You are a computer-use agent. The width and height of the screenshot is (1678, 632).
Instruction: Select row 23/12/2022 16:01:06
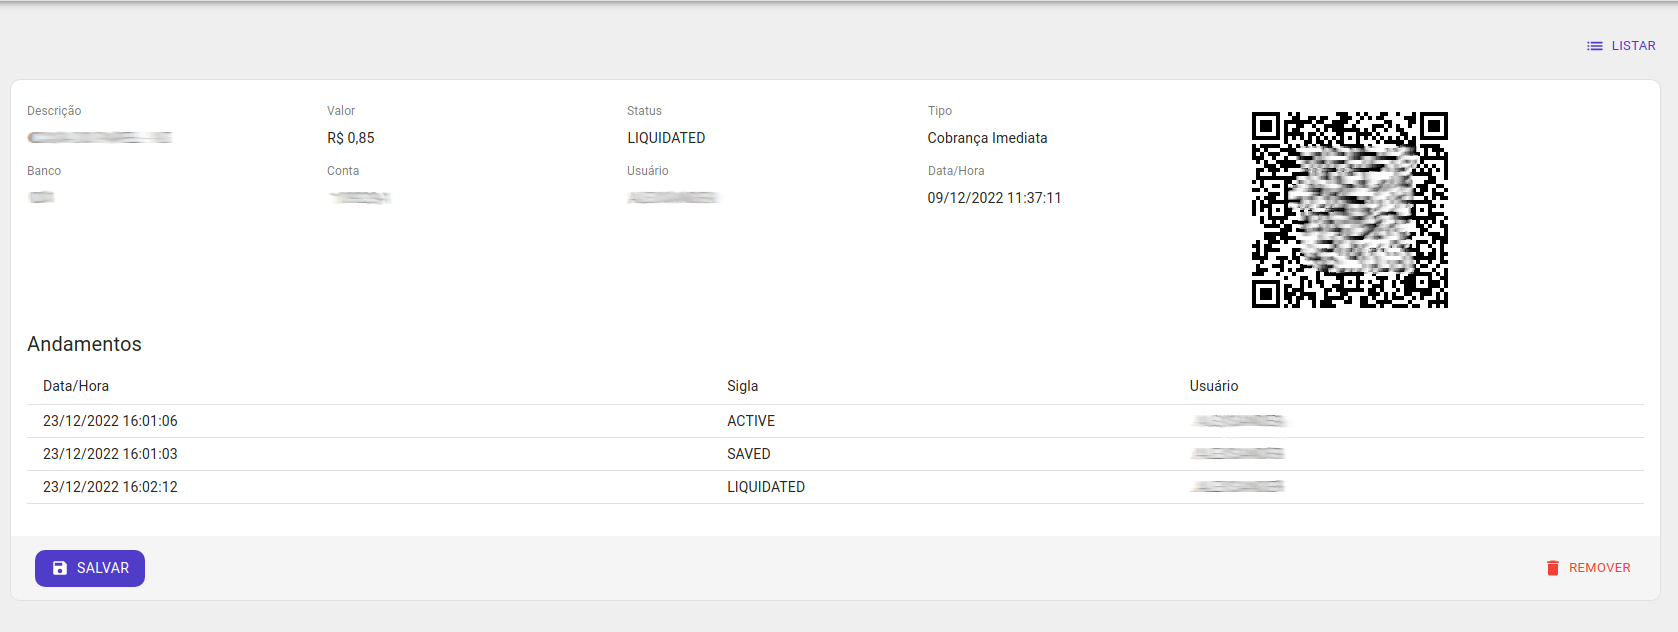pyautogui.click(x=835, y=421)
